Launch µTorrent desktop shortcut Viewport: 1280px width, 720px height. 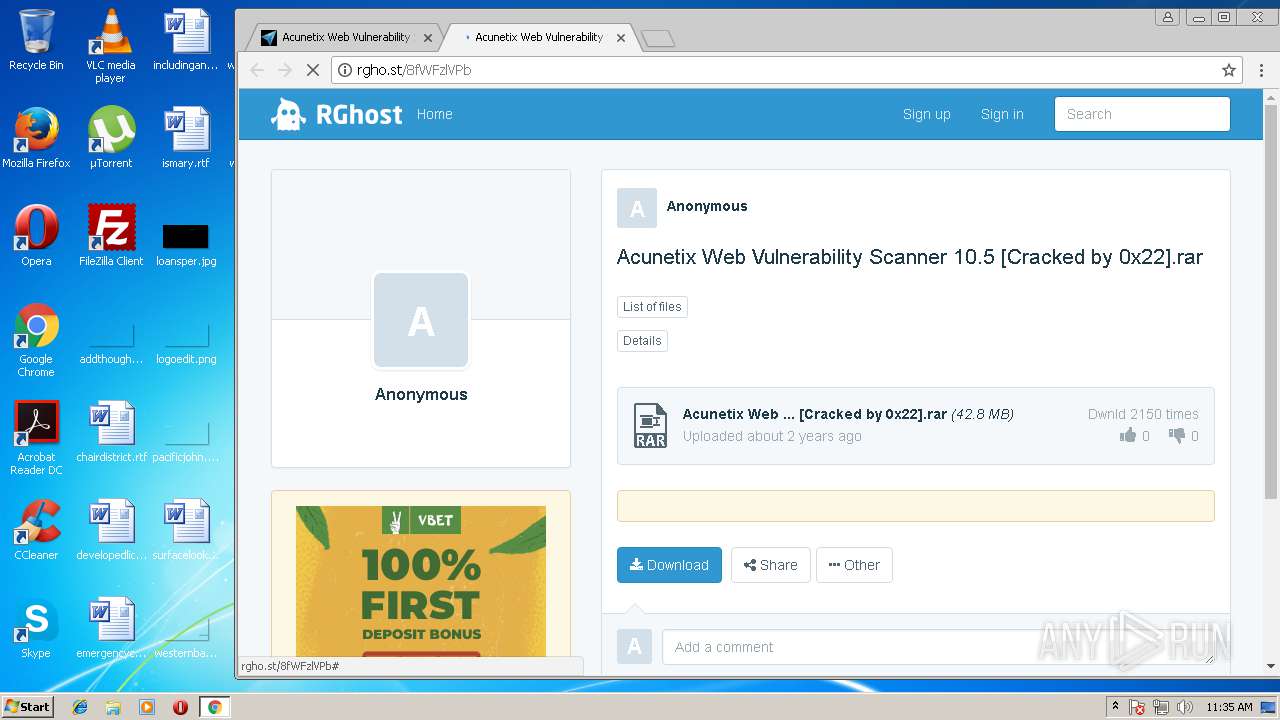coord(110,138)
